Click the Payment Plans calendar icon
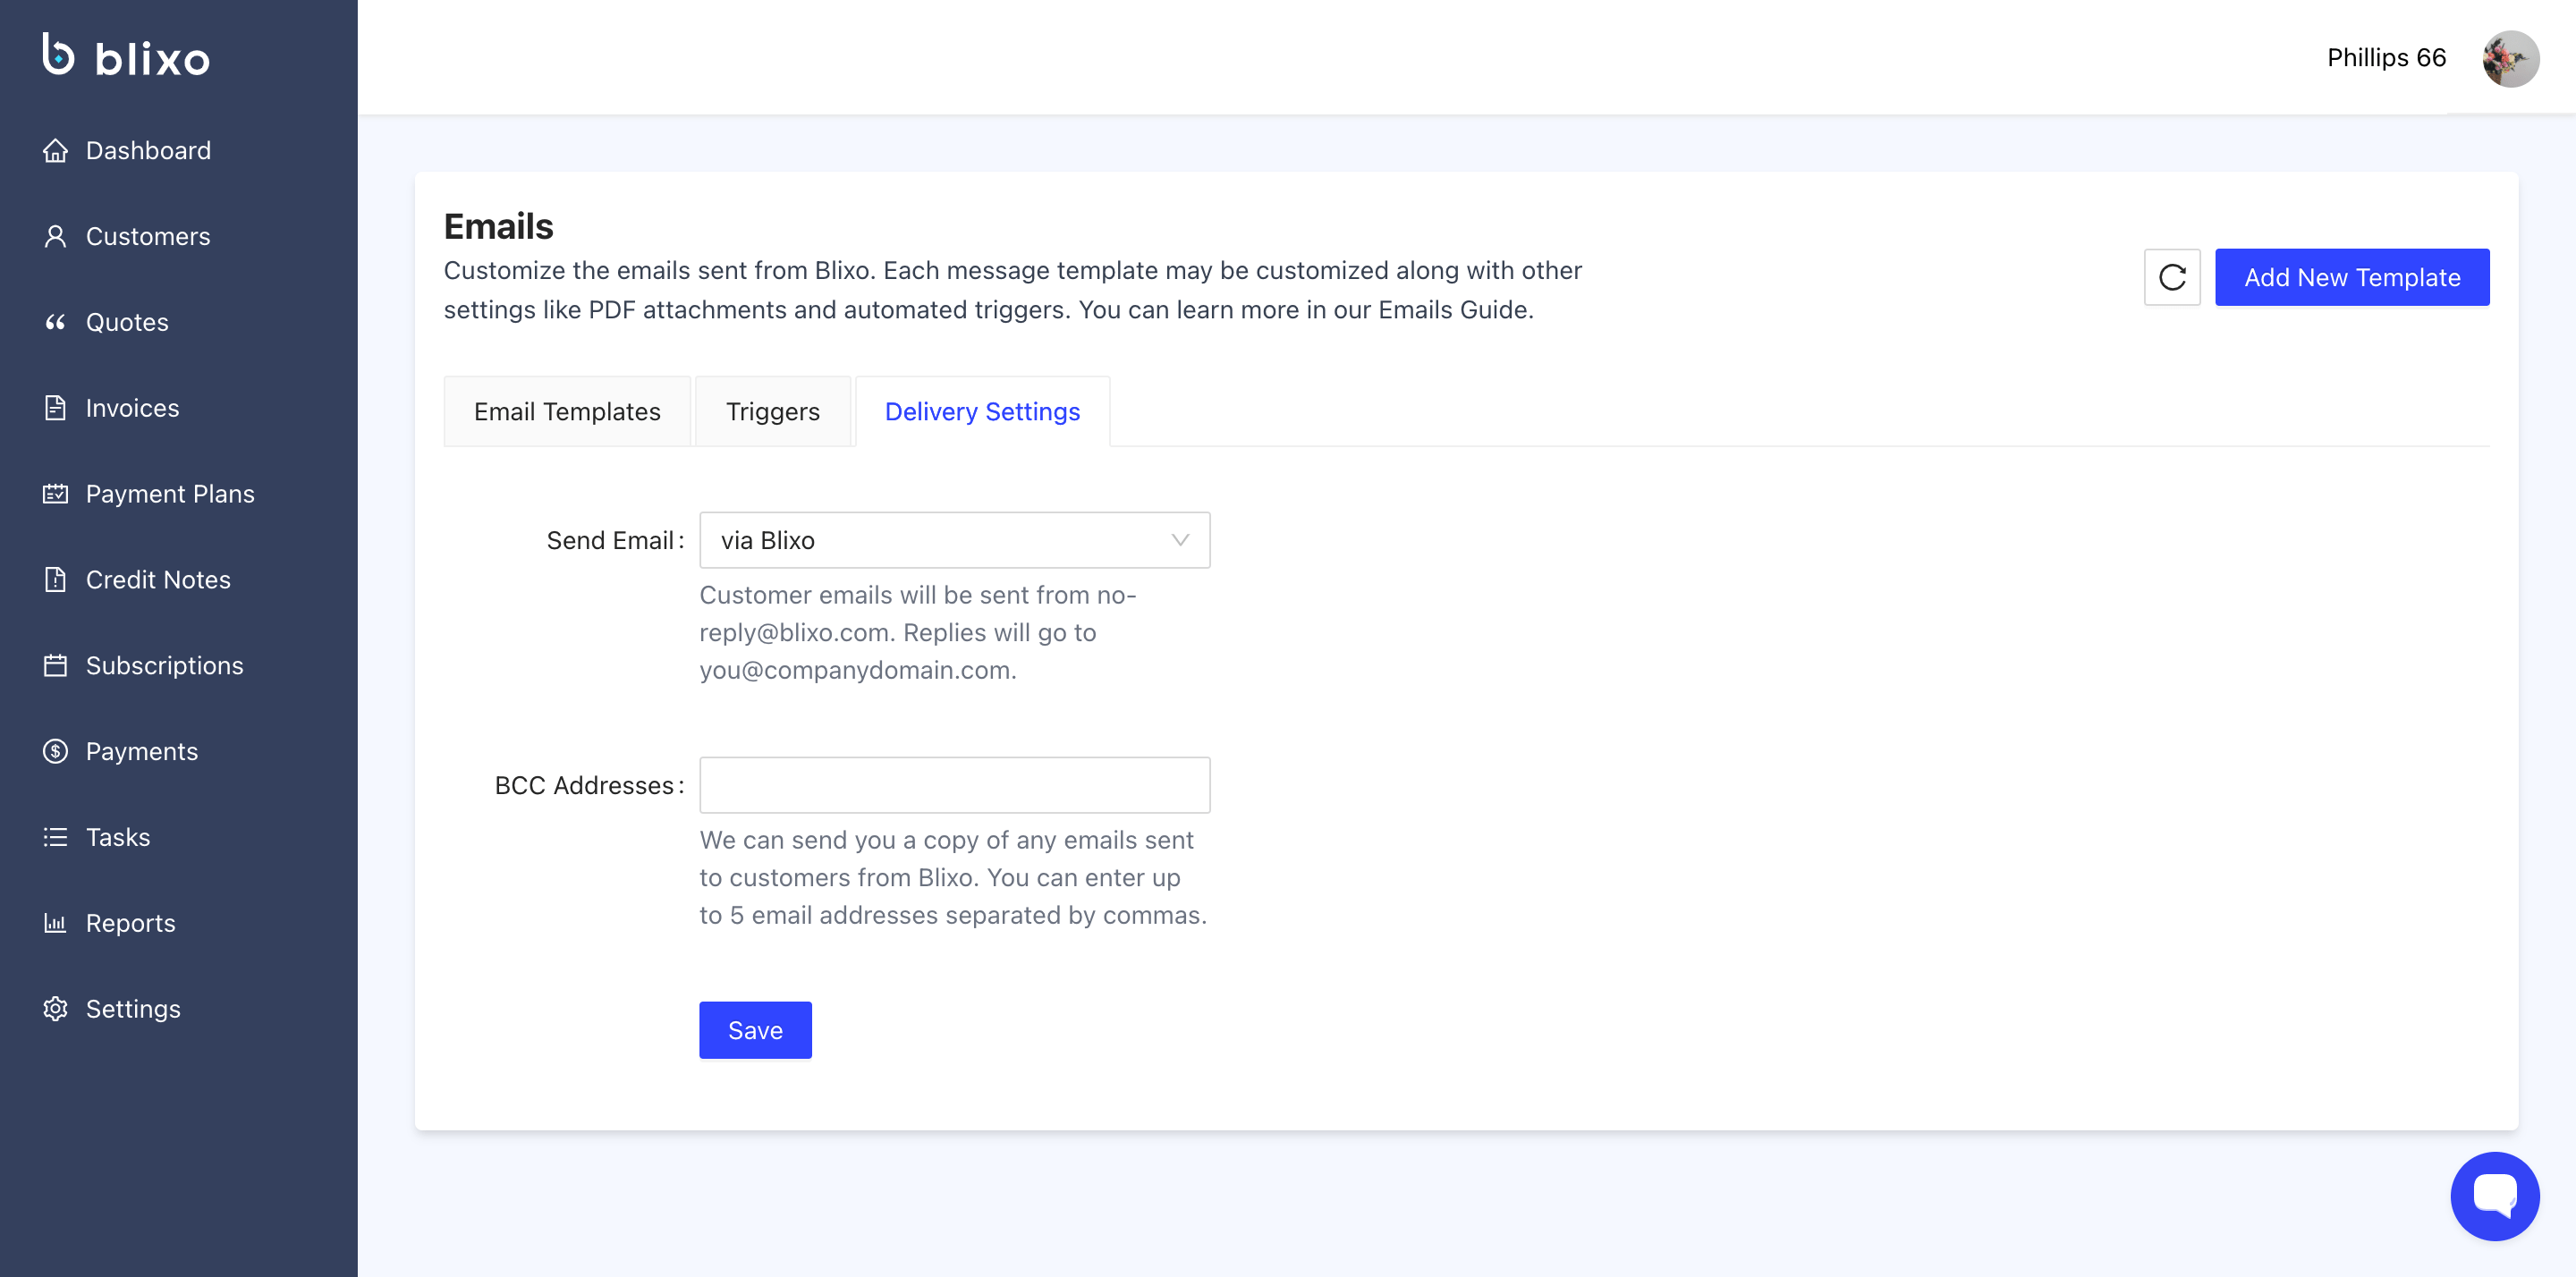This screenshot has height=1277, width=2576. 55,494
